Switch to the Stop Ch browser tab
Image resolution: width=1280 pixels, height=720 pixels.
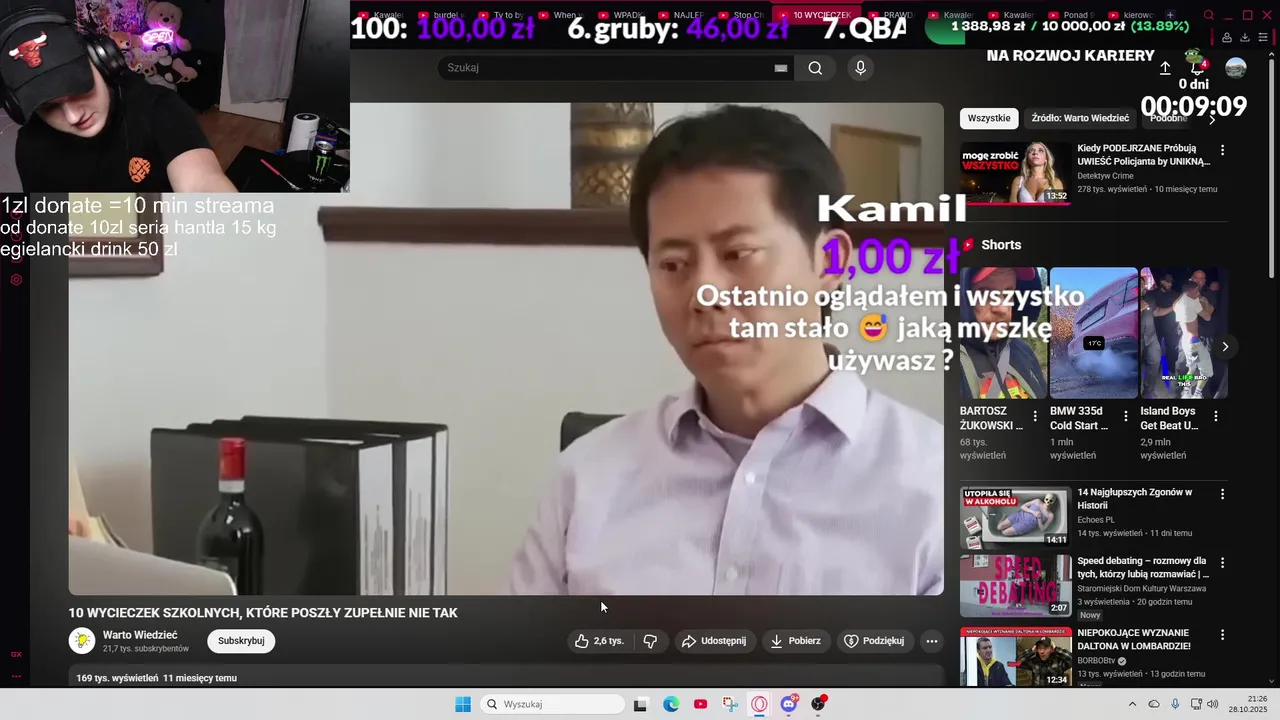point(741,15)
